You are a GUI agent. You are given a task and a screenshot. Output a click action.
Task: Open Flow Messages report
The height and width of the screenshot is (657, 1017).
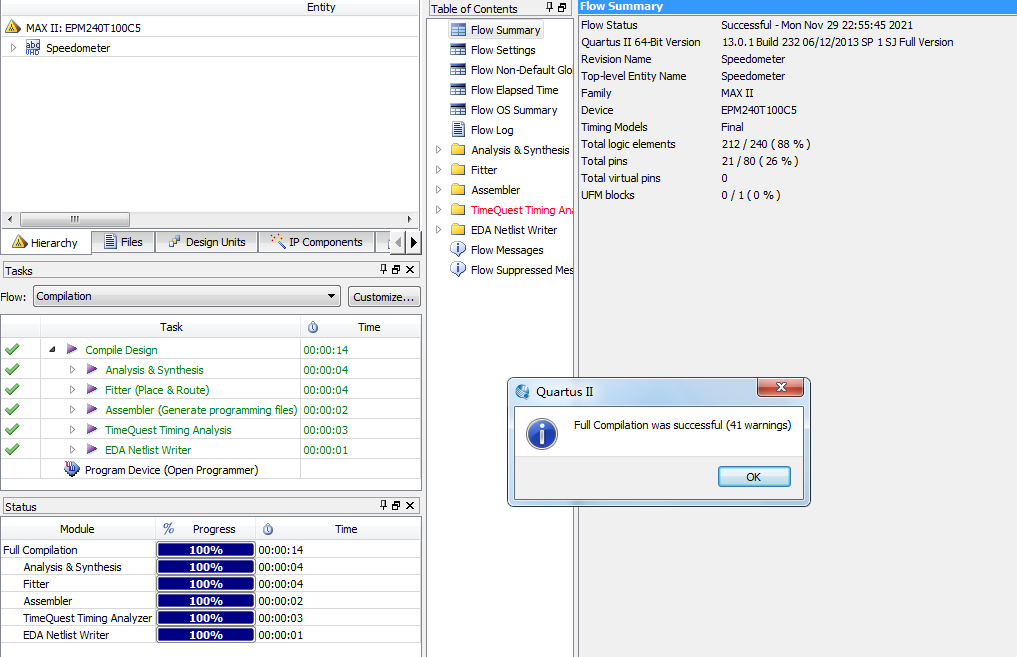click(507, 250)
